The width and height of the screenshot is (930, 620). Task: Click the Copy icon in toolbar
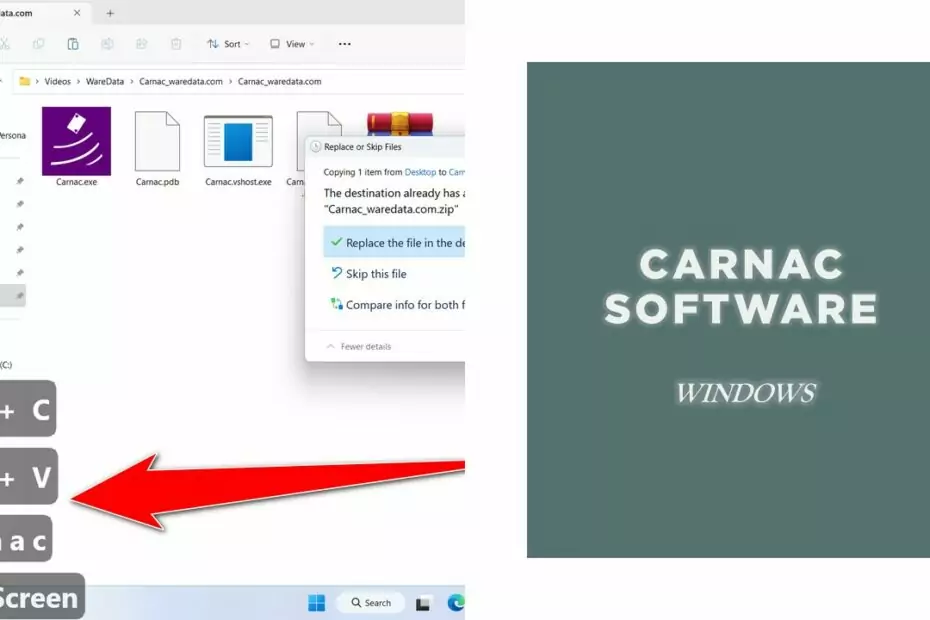(39, 44)
